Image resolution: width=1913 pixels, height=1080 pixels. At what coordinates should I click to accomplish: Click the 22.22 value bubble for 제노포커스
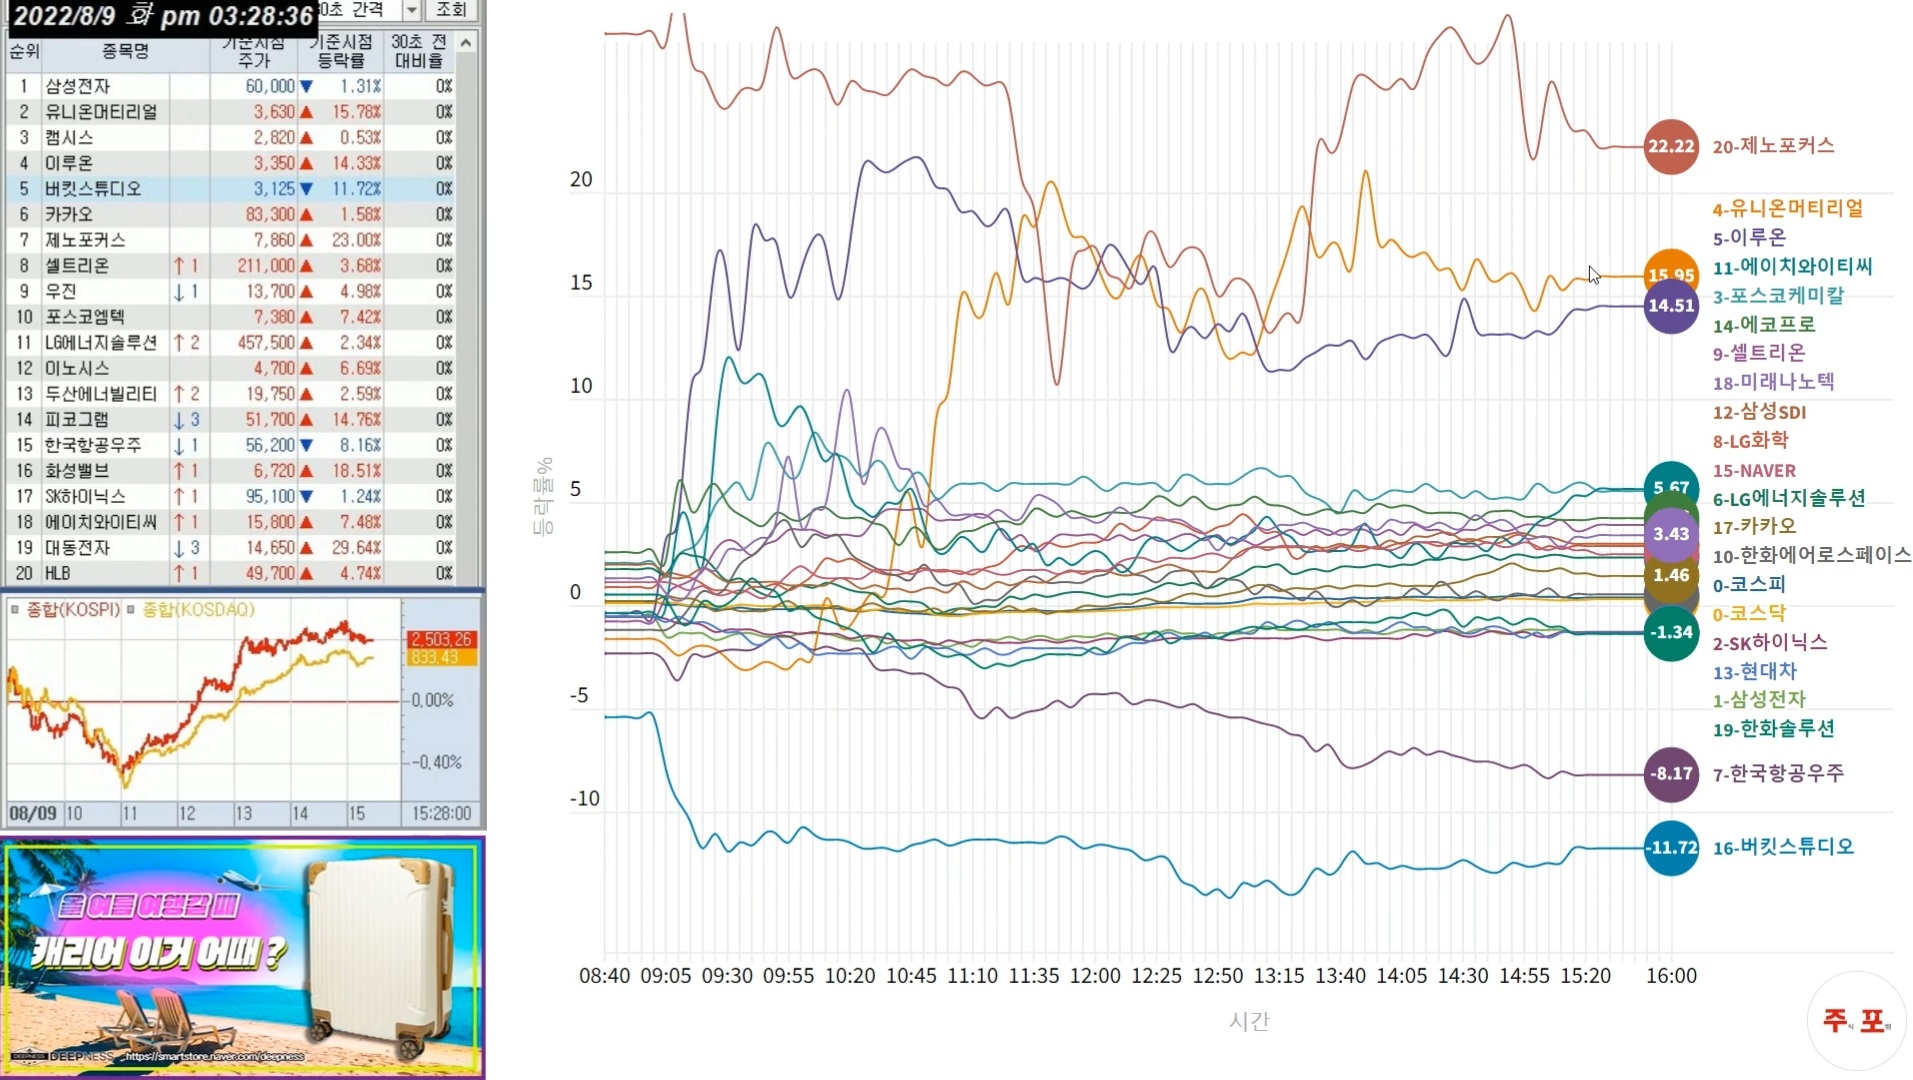[x=1671, y=146]
